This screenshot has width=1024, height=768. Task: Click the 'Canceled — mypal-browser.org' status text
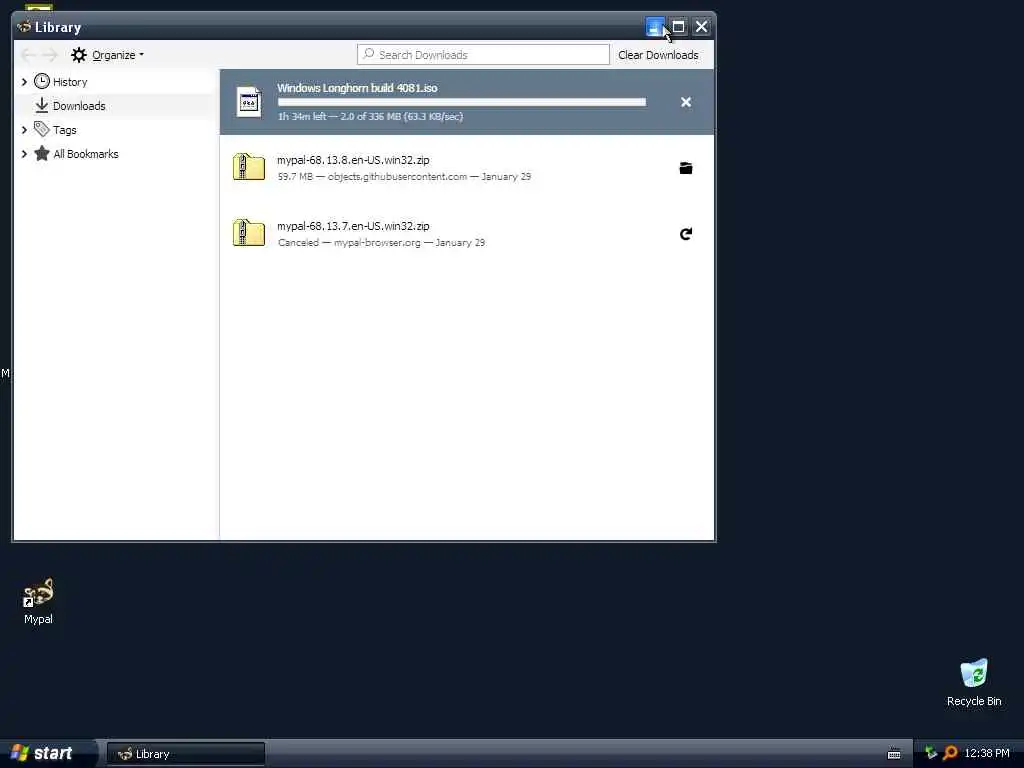(349, 242)
